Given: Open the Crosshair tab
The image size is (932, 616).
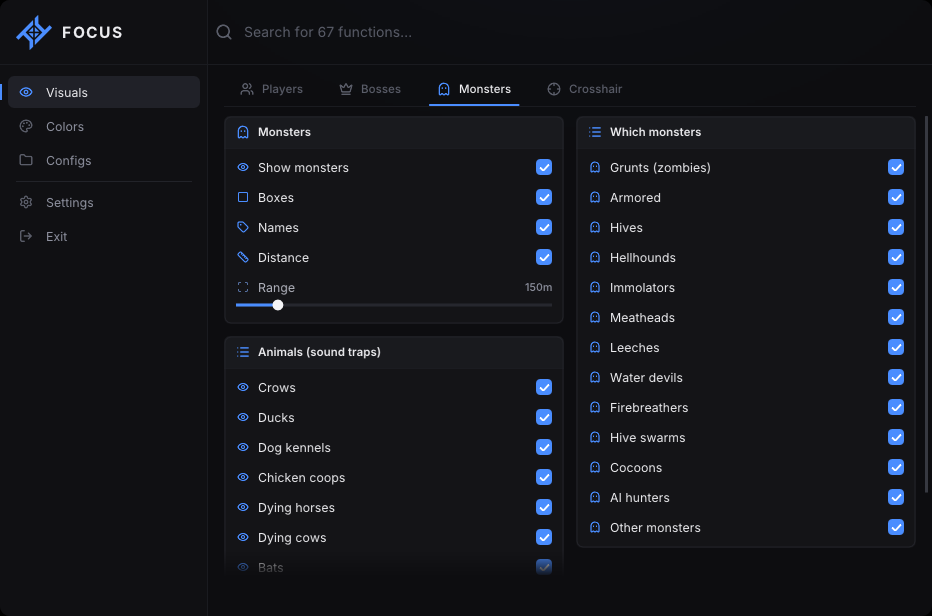Looking at the screenshot, I should click(585, 89).
